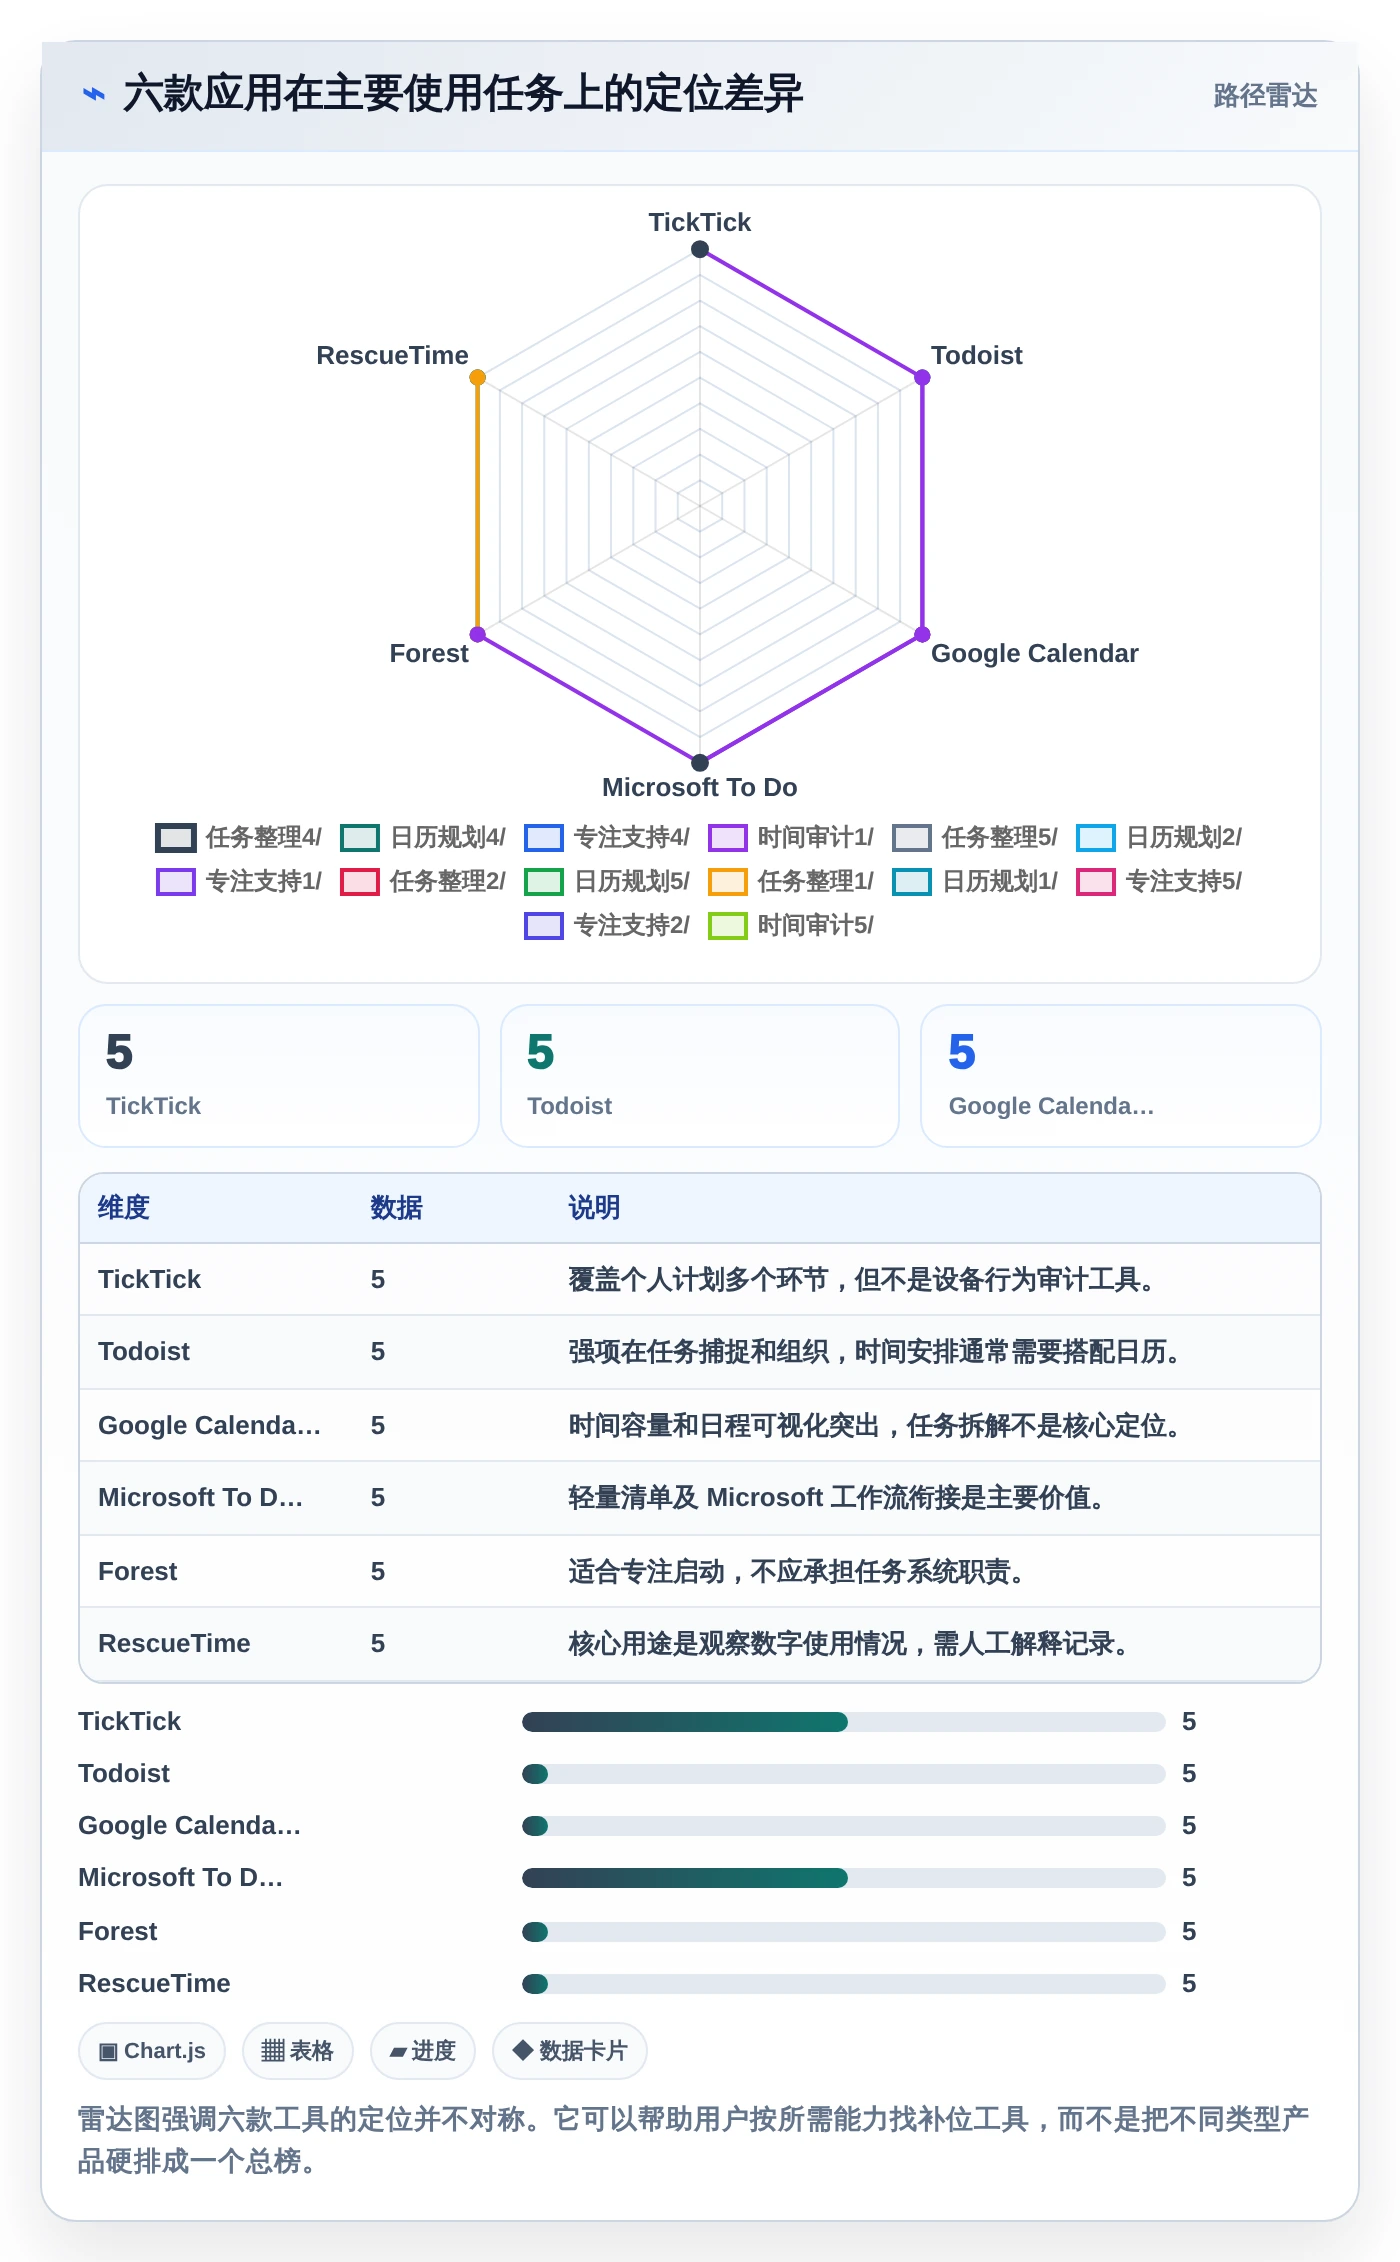1400x2262 pixels.
Task: Toggle the 任务整理5/ legend item
Action: 975,837
